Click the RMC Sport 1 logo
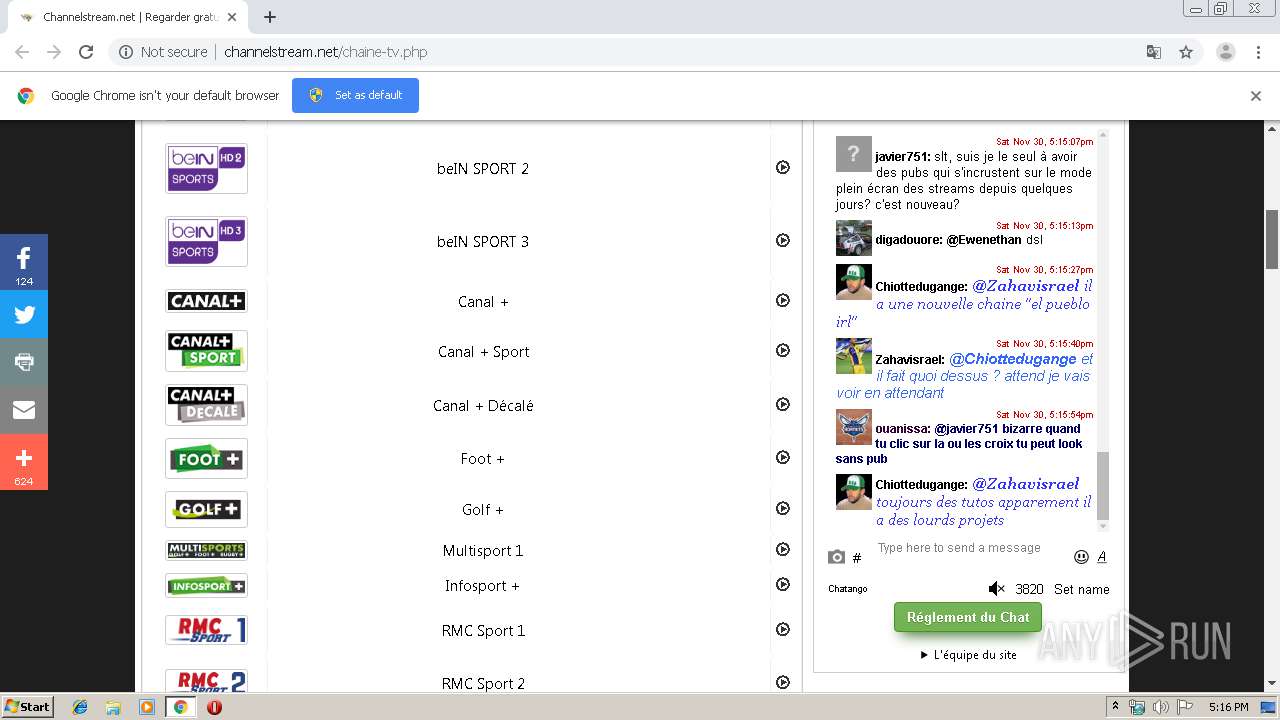Screen dimensions: 1280x720 (x=206, y=630)
